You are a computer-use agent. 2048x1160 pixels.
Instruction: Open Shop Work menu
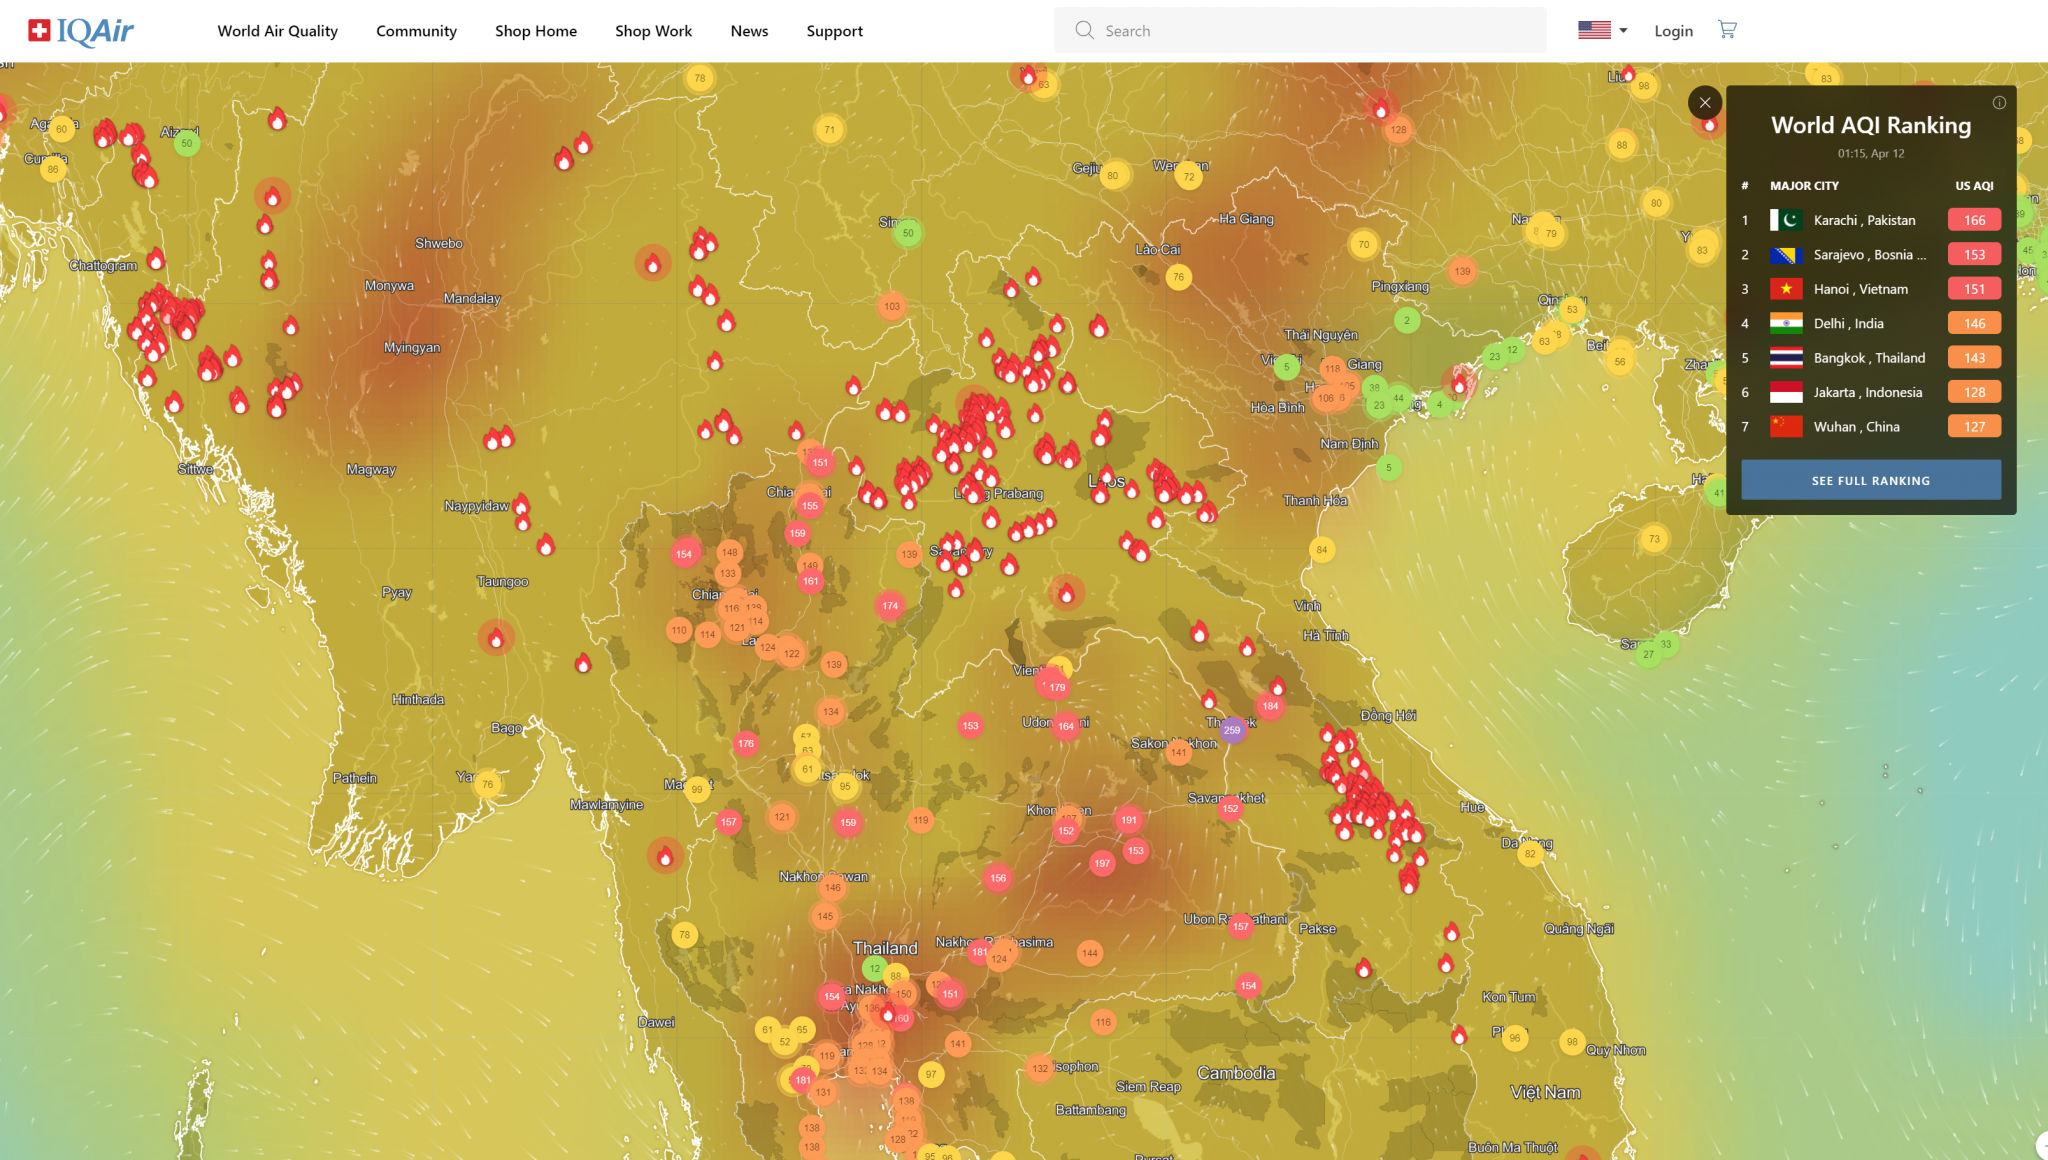(x=653, y=31)
